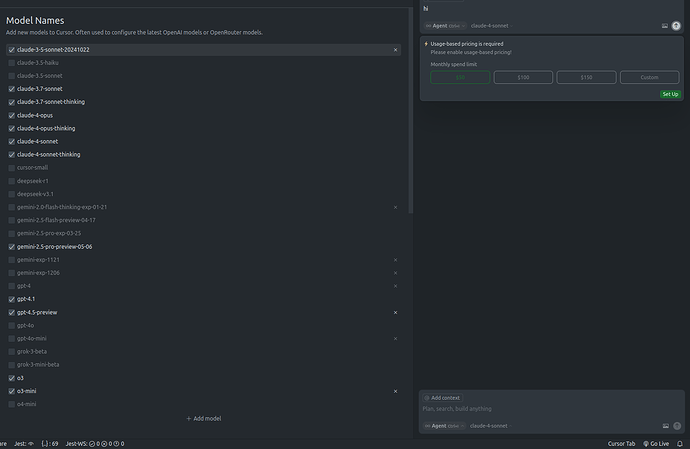Viewport: 690px width, 449px height.
Task: Enable claude-3.5-haiku model
Action: coord(11,63)
